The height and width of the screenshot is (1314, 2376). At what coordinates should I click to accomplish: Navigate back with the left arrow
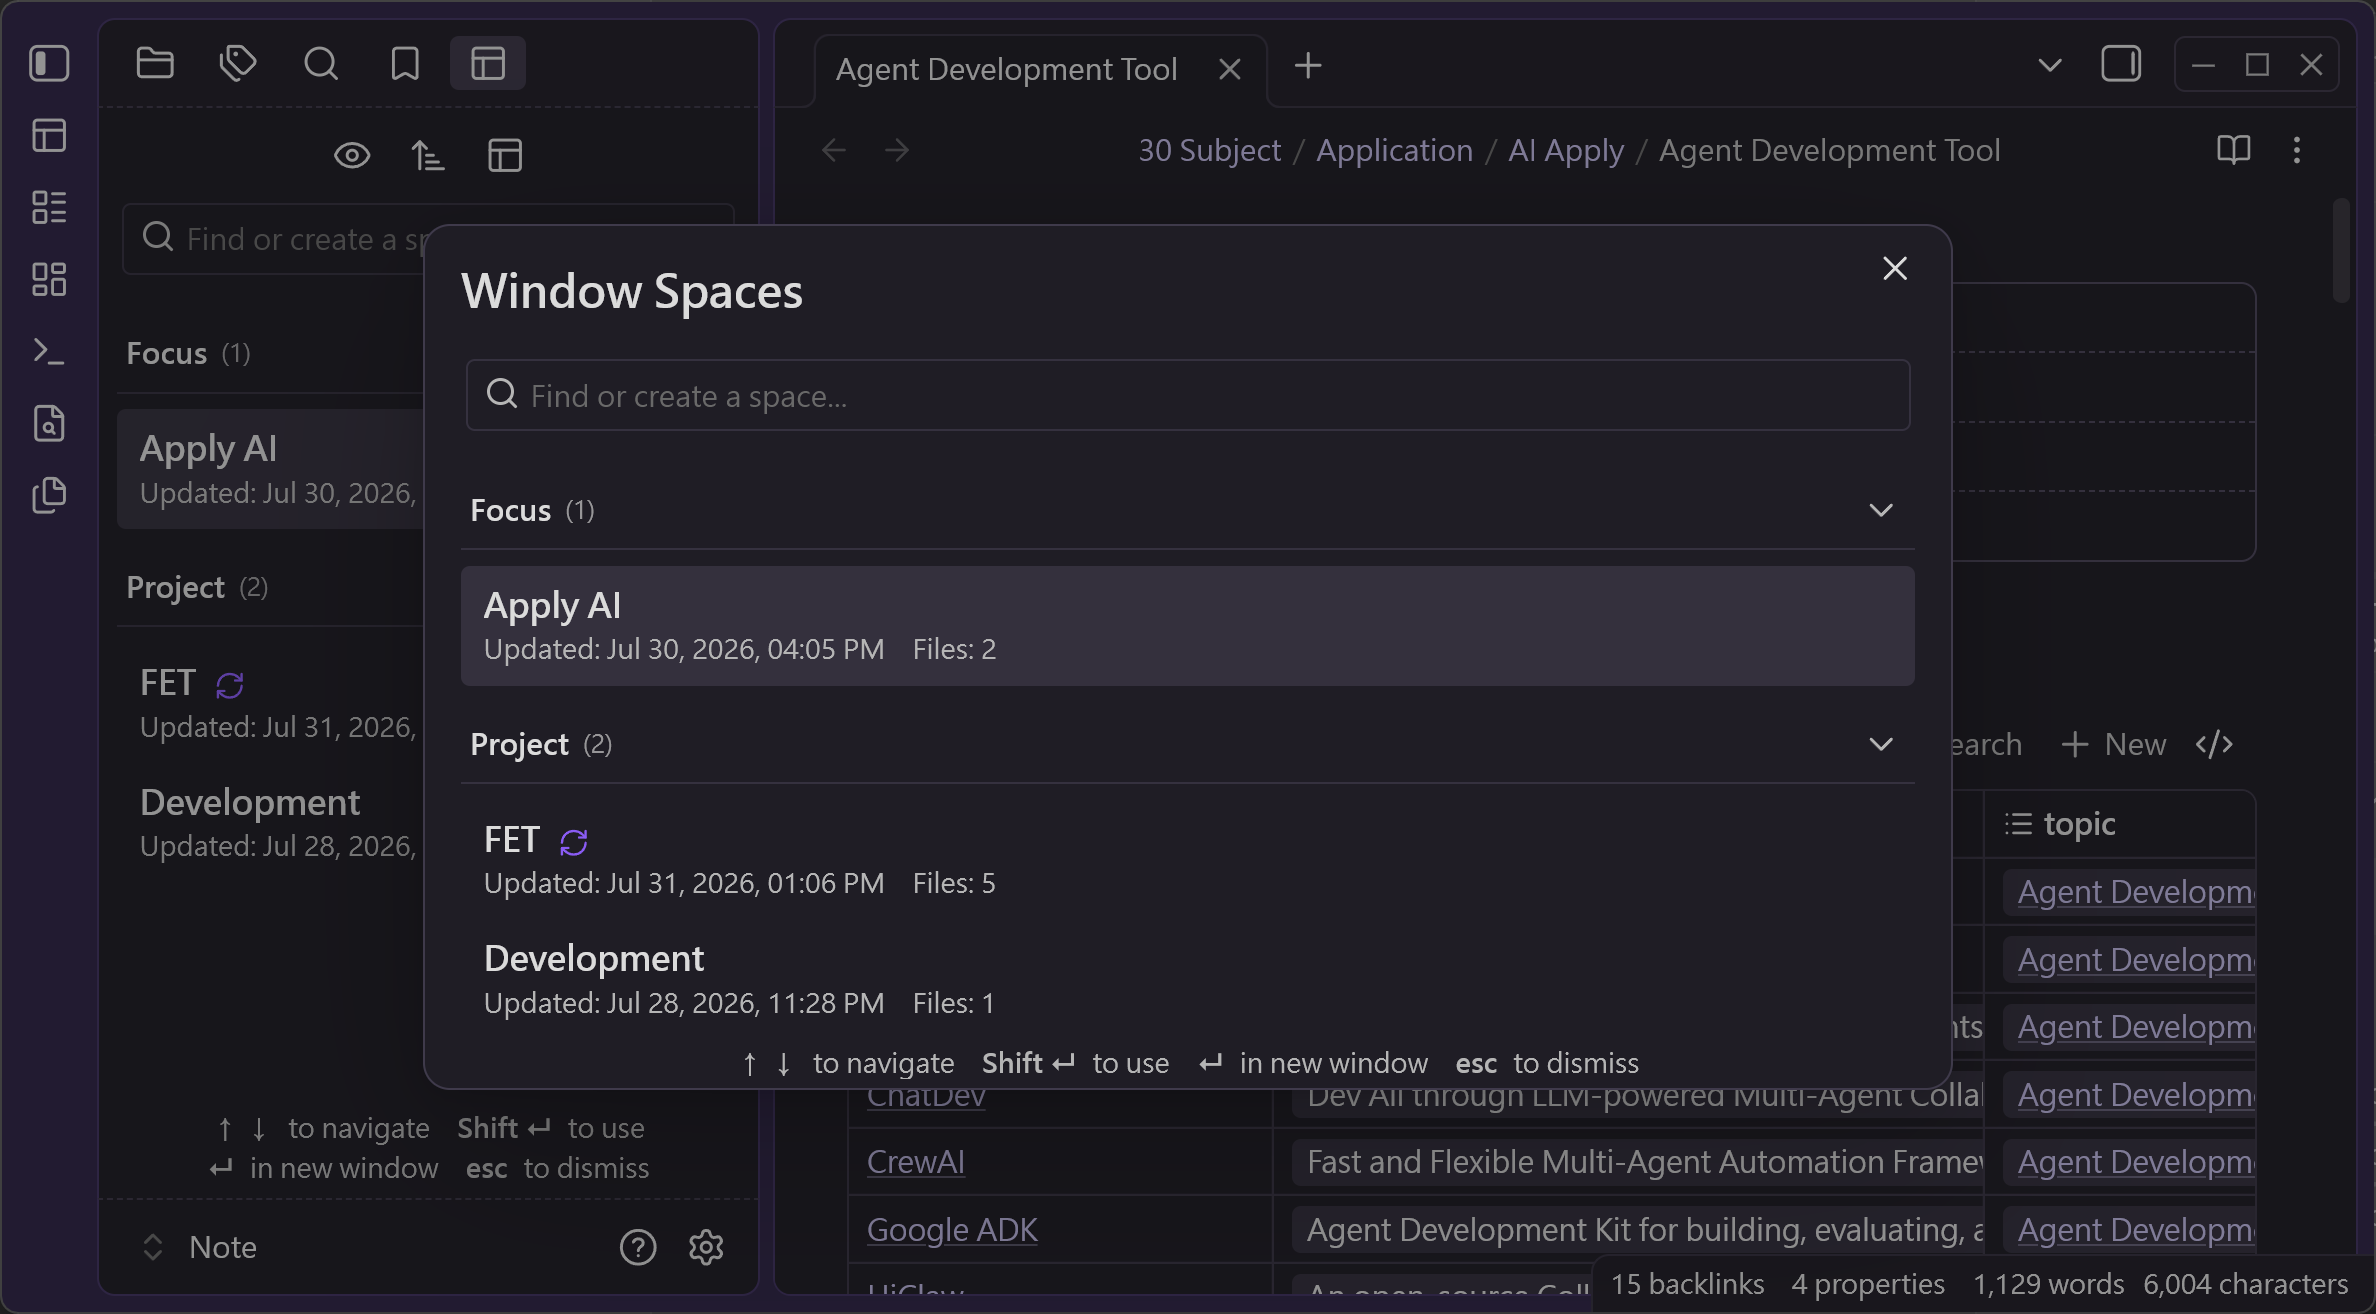834,150
